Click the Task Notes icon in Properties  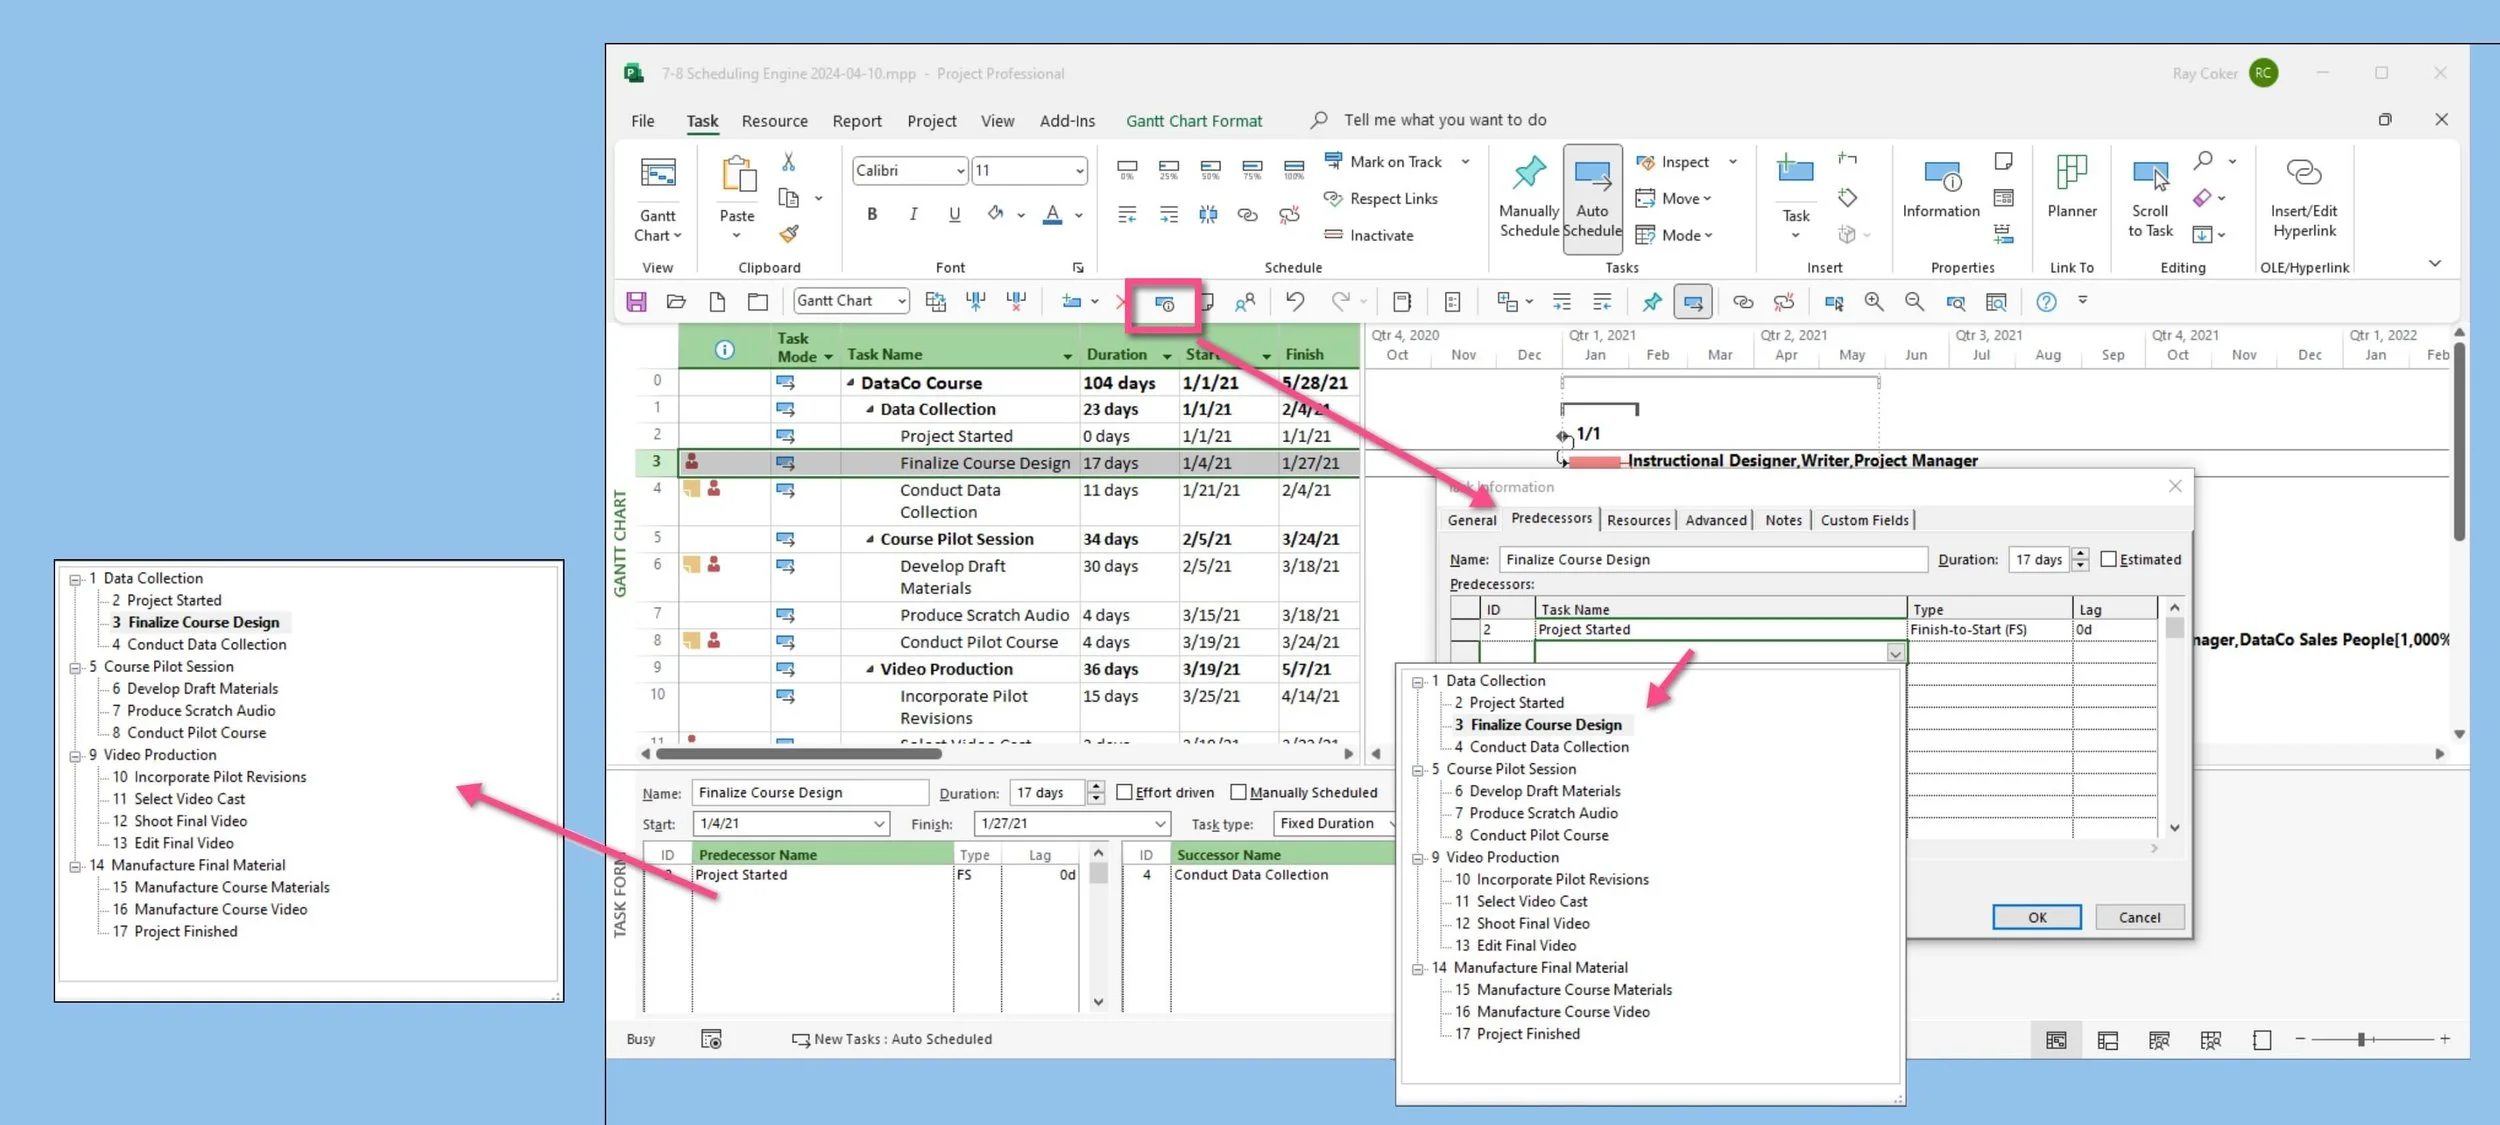pos(2003,161)
